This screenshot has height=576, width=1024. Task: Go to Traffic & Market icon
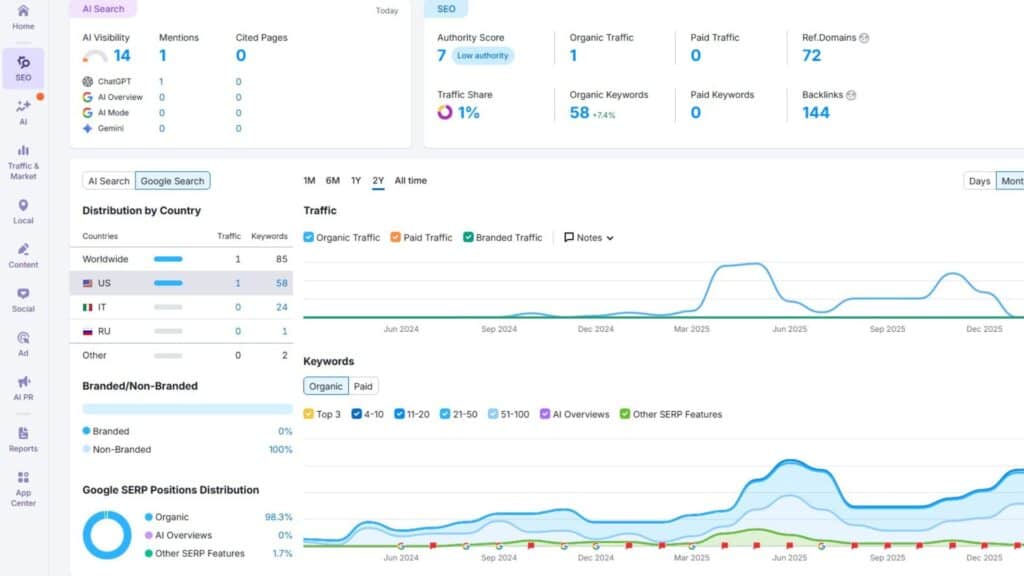point(23,160)
